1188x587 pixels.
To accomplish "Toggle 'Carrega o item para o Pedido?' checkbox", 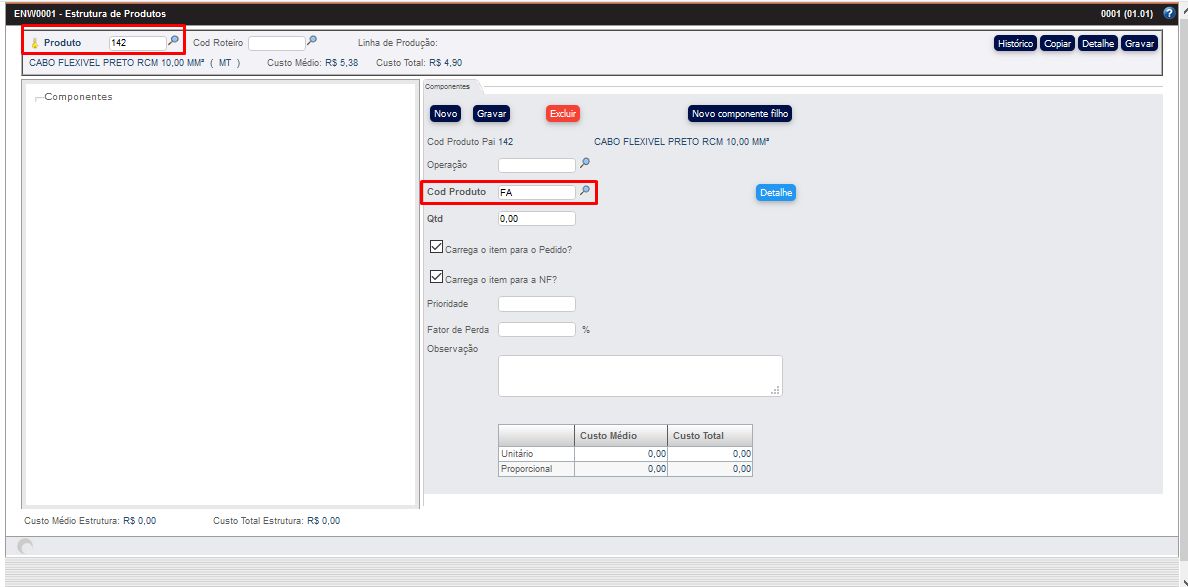I will coord(435,247).
